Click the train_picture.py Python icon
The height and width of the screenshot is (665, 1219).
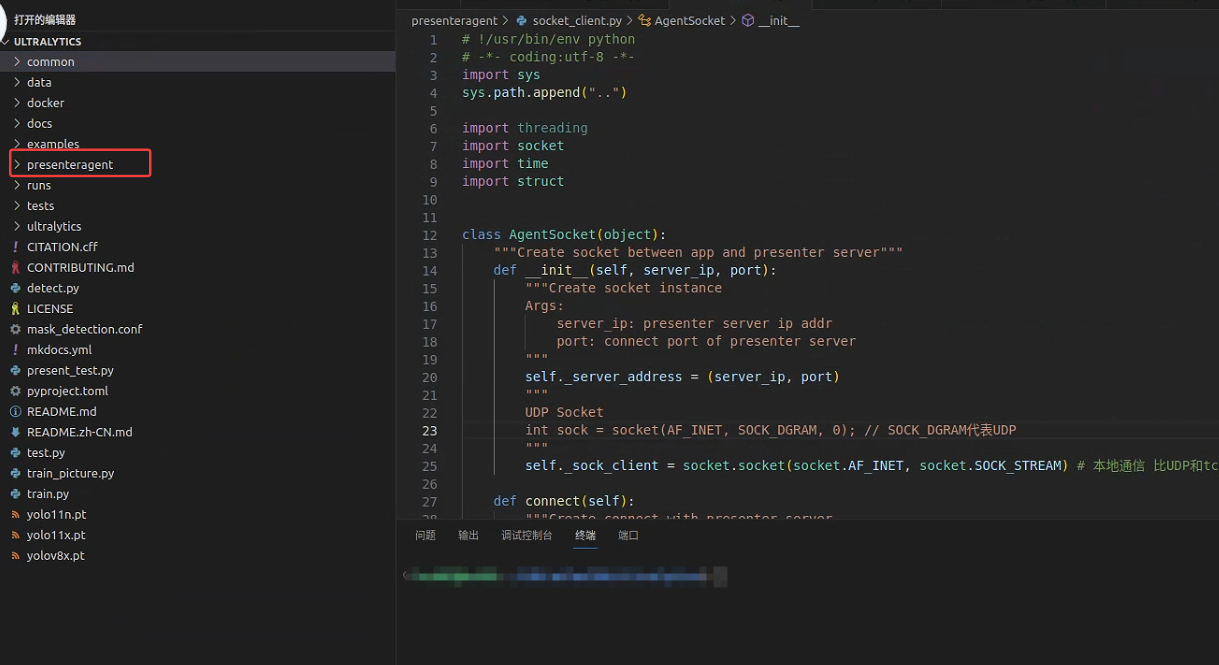(x=15, y=473)
